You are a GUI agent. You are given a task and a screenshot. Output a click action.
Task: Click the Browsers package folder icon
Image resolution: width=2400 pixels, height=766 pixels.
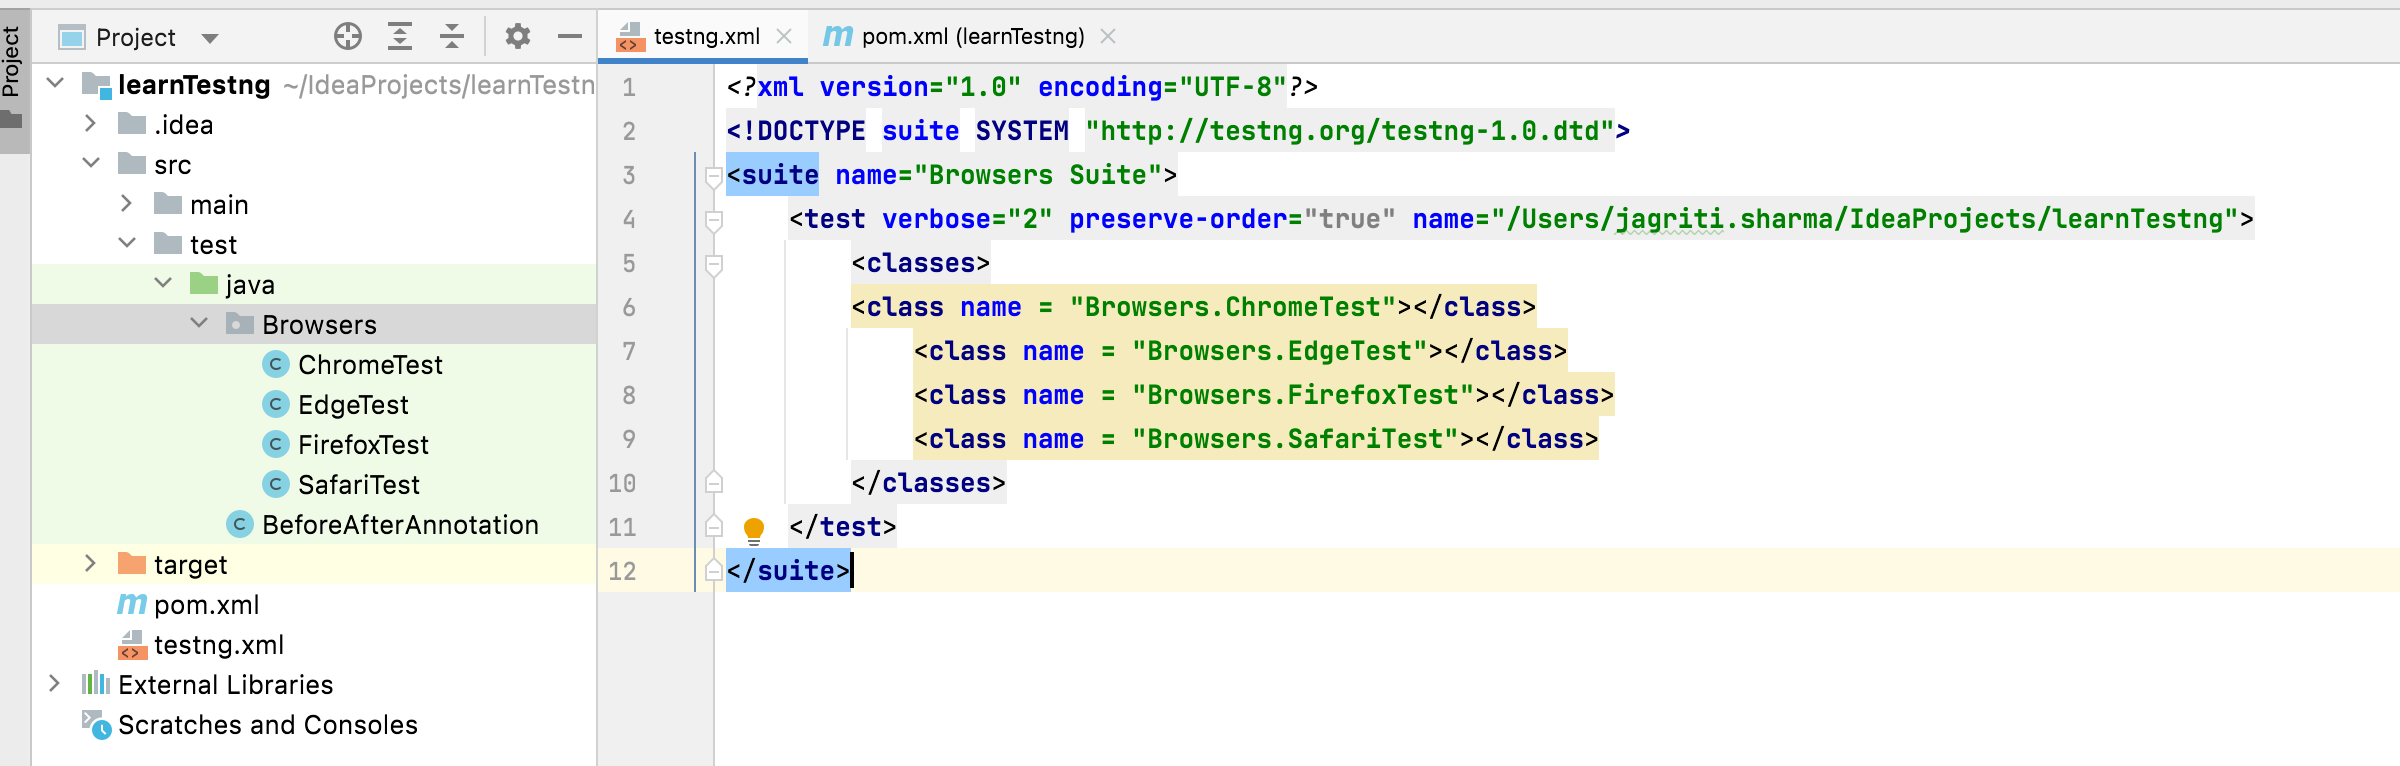(240, 324)
